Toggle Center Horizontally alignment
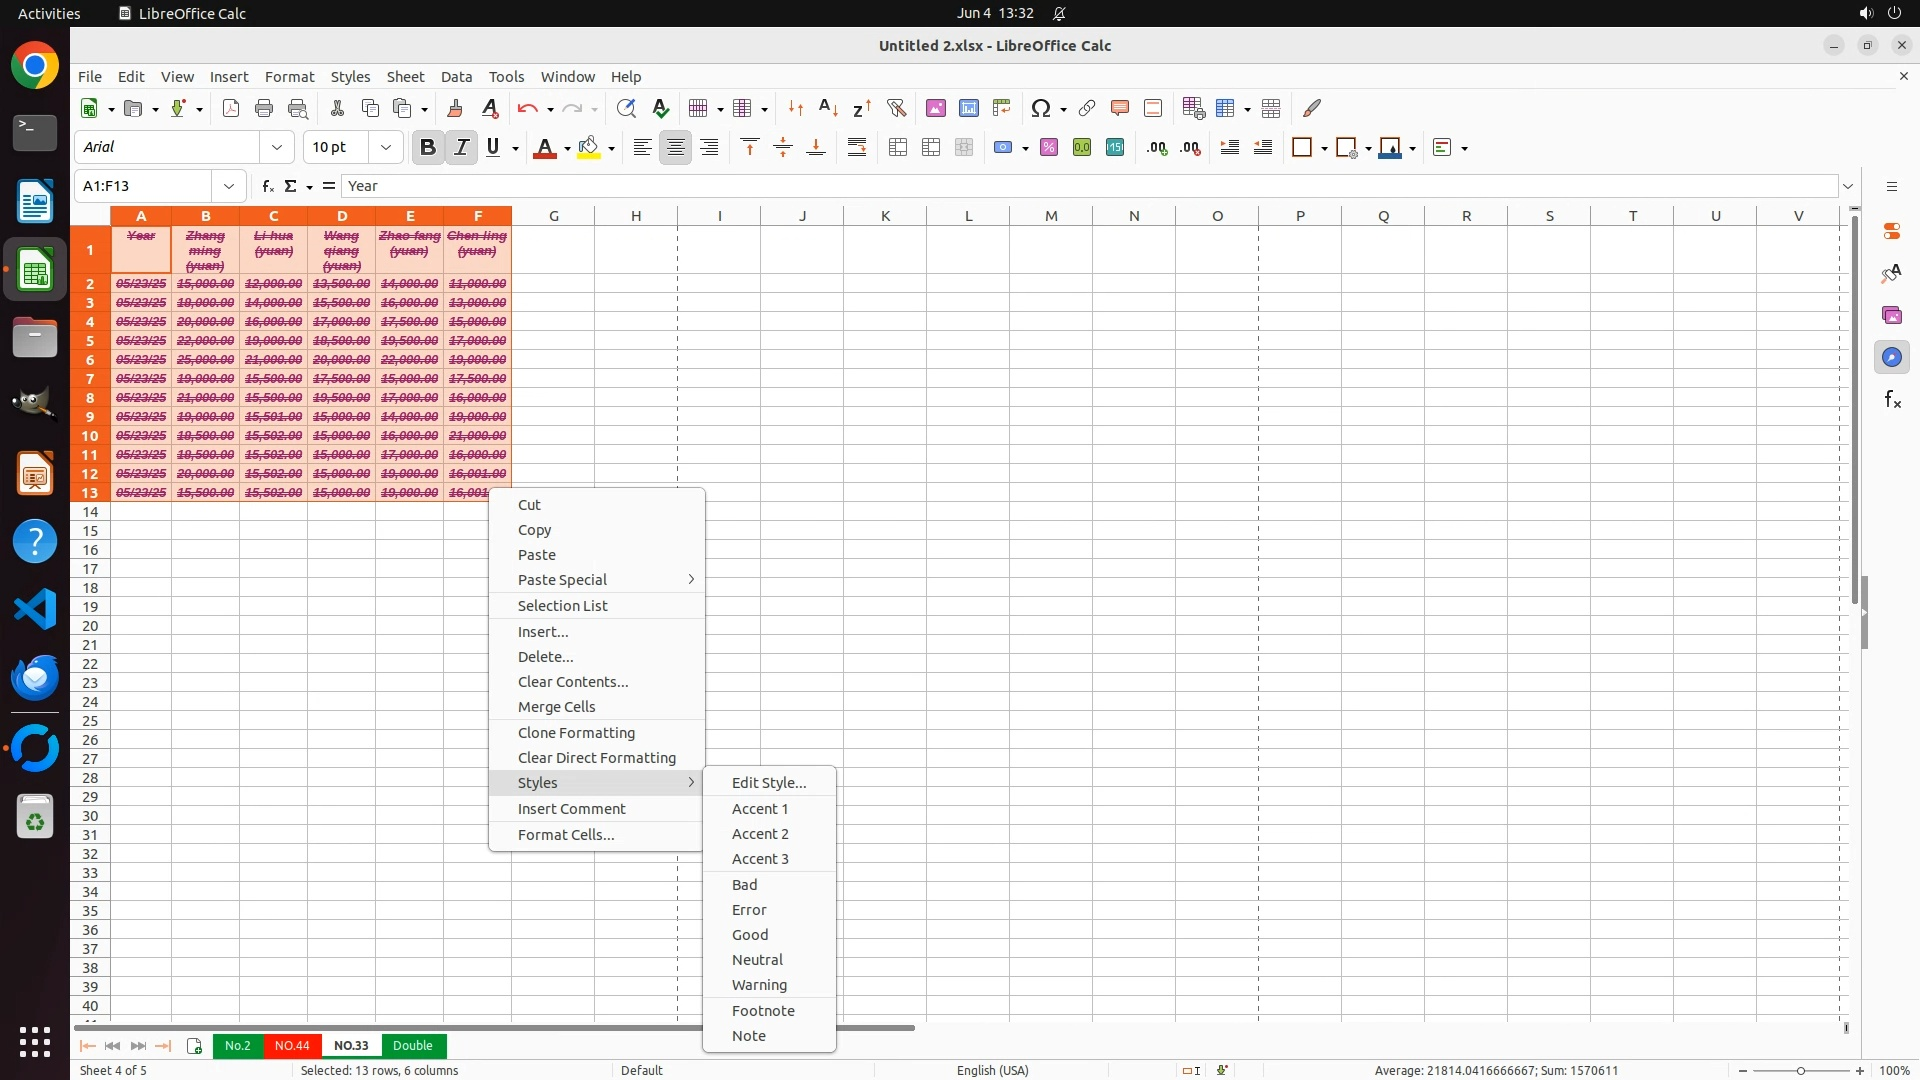Screen dimensions: 1920x1080 676,148
